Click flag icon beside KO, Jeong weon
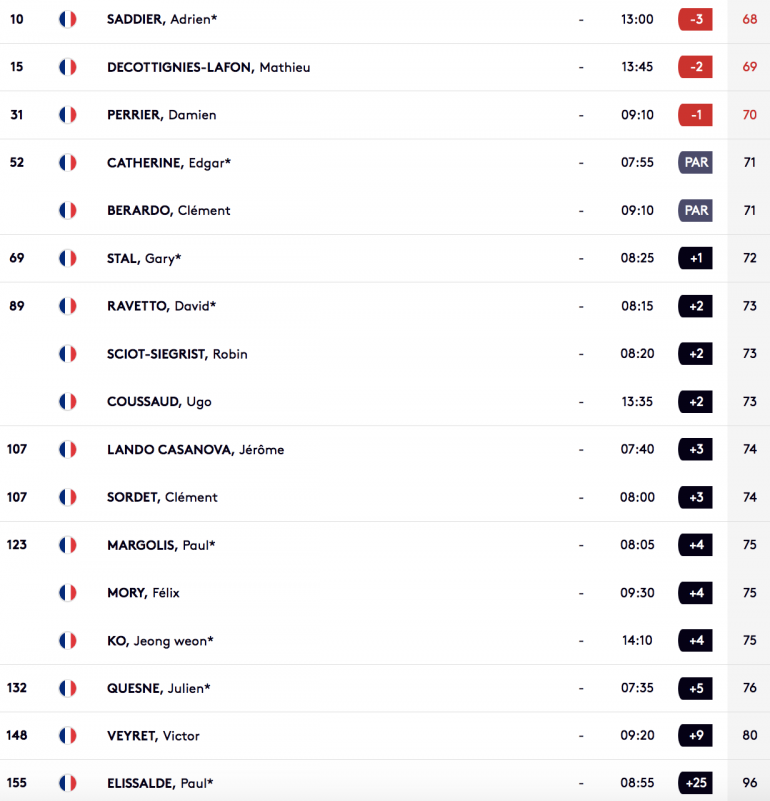Viewport: 770px width, 801px height. pyautogui.click(x=67, y=640)
